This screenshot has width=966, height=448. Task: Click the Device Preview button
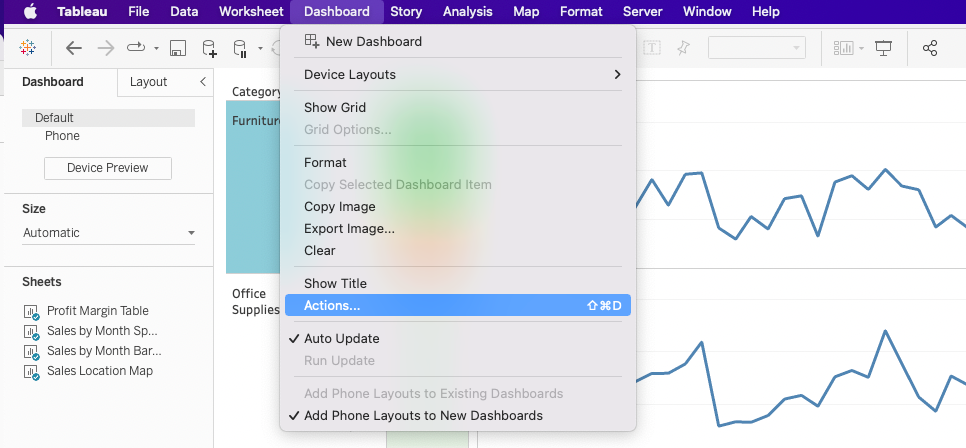(x=107, y=168)
